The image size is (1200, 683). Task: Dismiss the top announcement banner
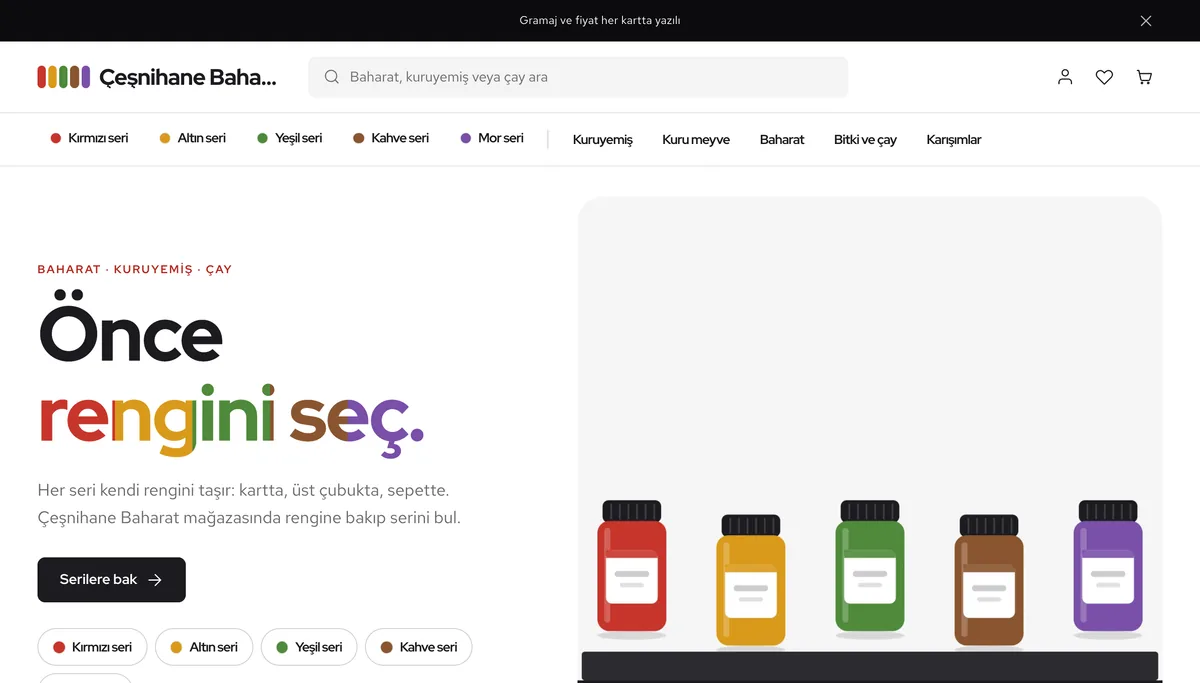pos(1146,21)
